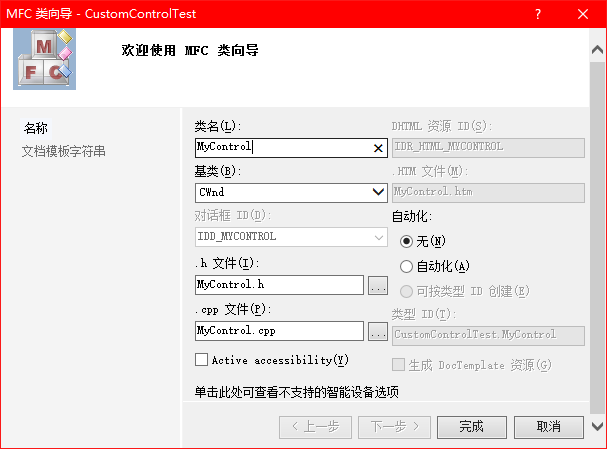
Task: Open the 对话框 ID dropdown
Action: click(x=378, y=237)
